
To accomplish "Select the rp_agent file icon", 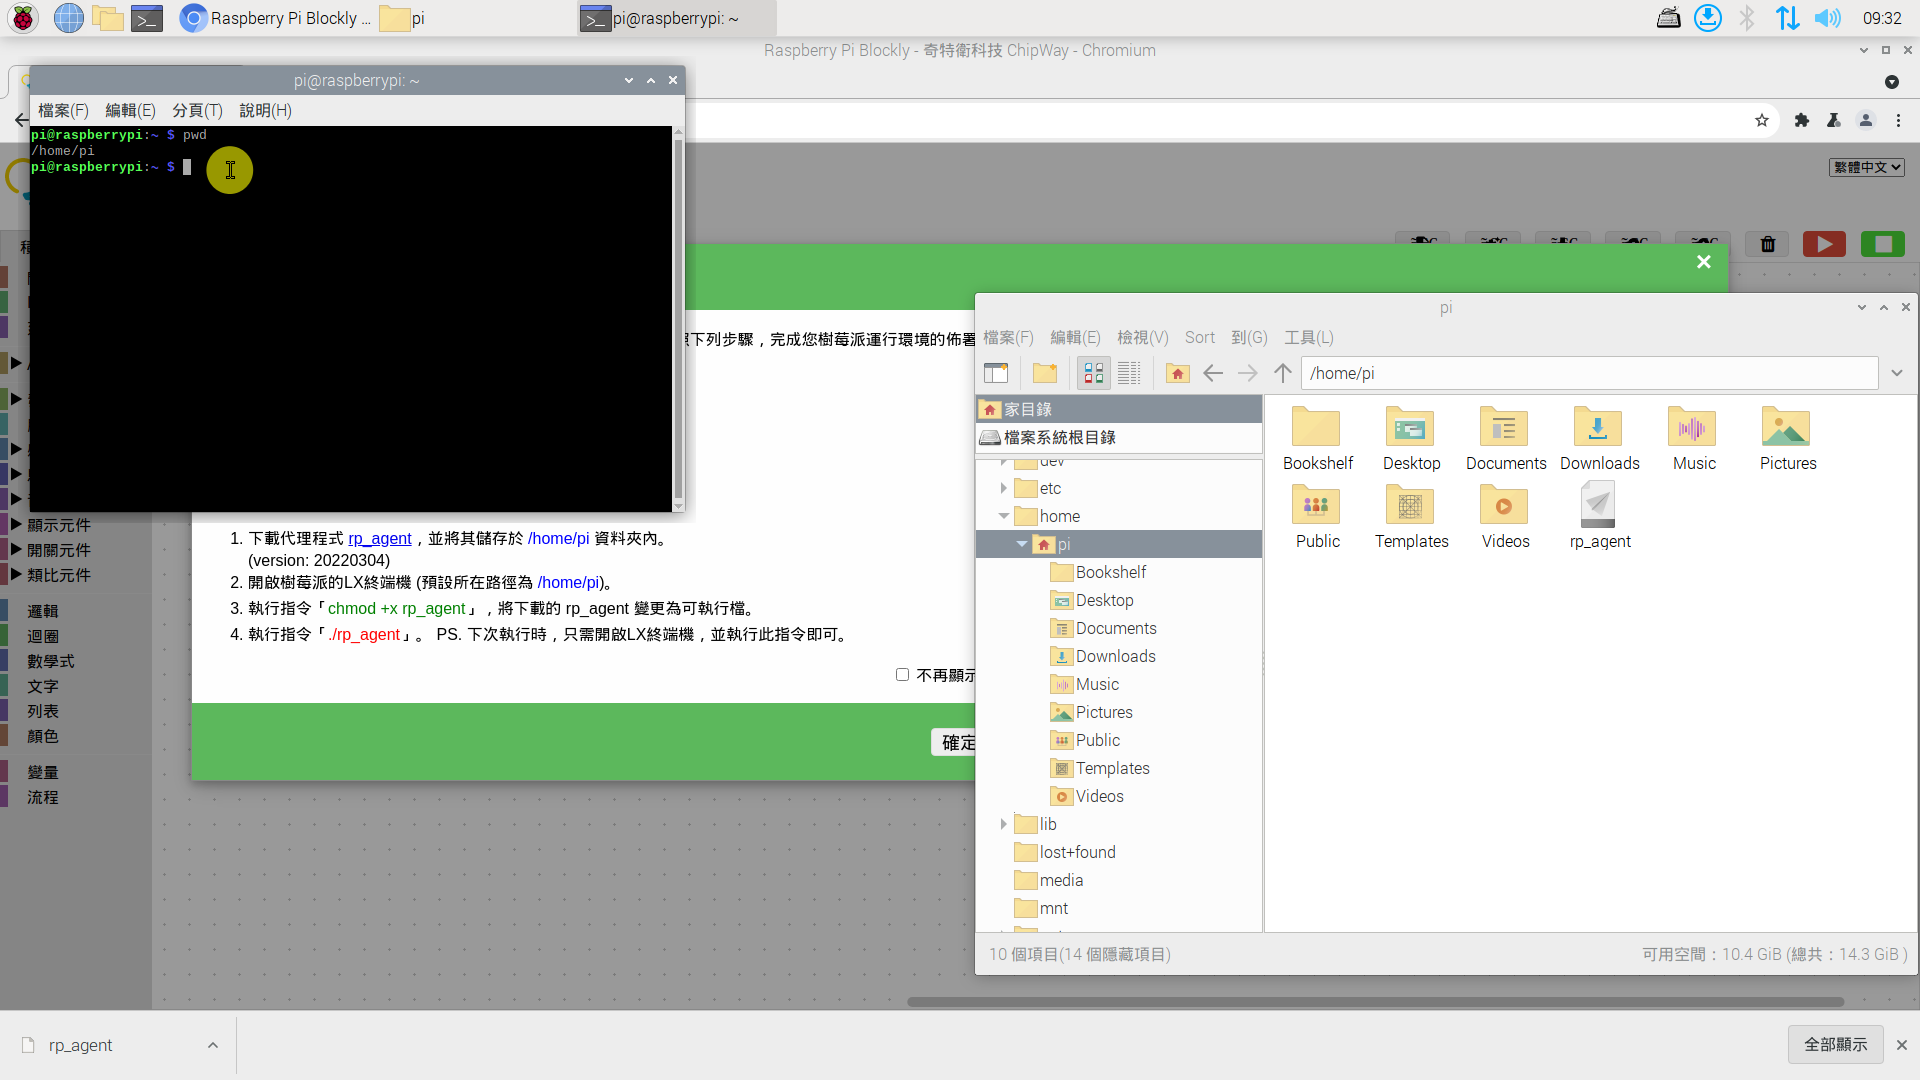I will [x=1598, y=505].
